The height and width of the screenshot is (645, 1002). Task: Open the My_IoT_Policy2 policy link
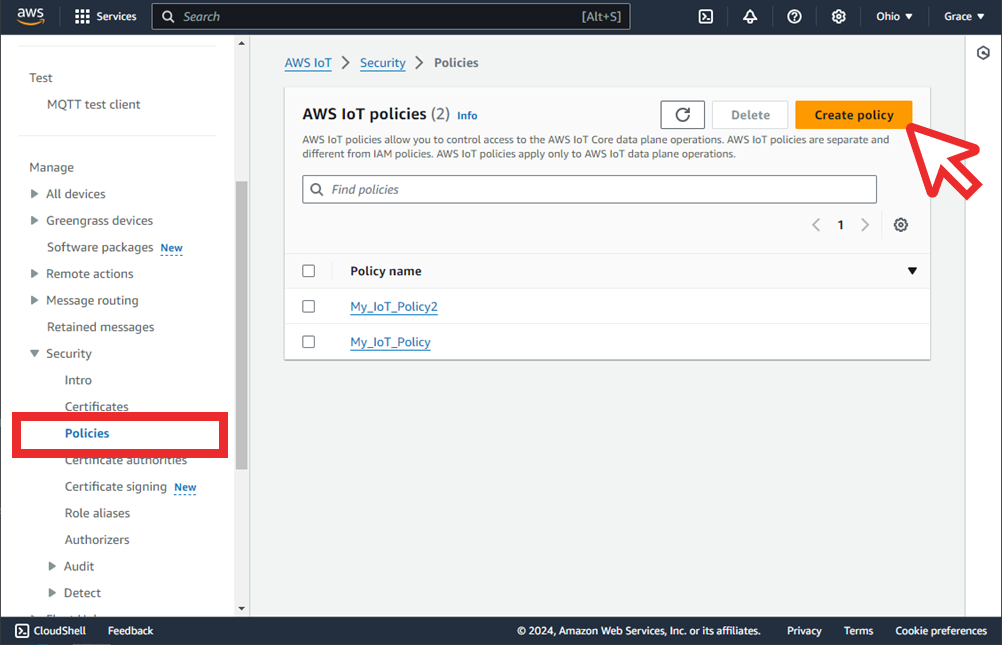click(x=394, y=307)
